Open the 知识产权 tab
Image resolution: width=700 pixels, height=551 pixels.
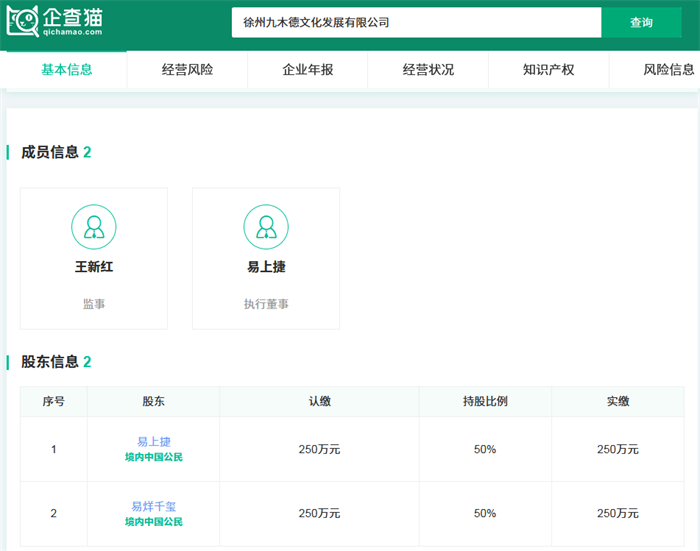[x=548, y=70]
